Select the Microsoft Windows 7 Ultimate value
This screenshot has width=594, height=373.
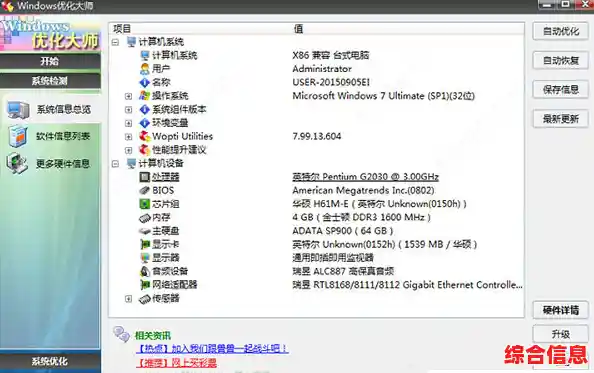(383, 96)
